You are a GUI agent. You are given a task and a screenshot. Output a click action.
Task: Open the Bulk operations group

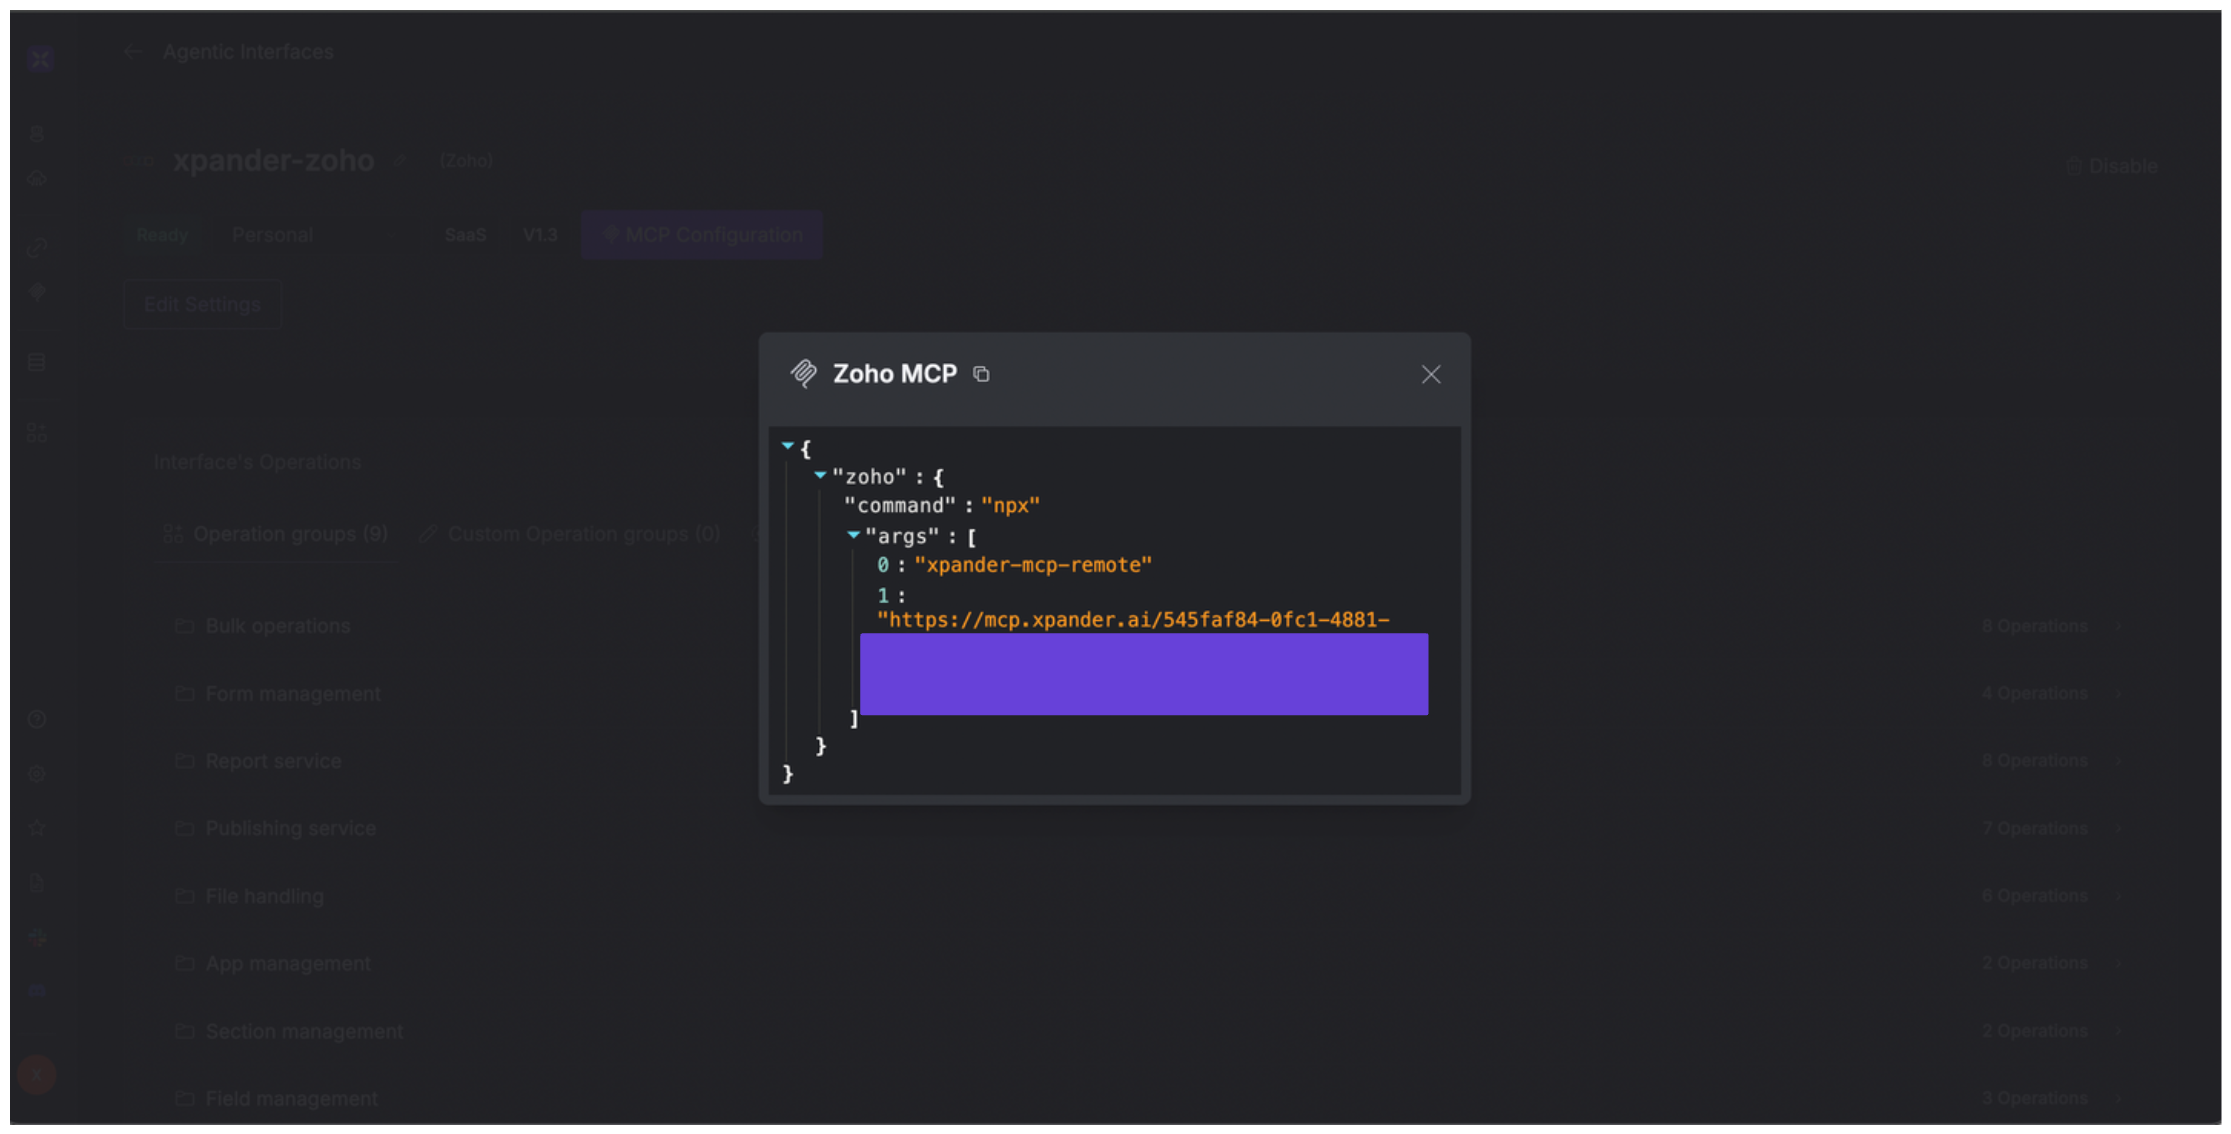tap(1150, 626)
